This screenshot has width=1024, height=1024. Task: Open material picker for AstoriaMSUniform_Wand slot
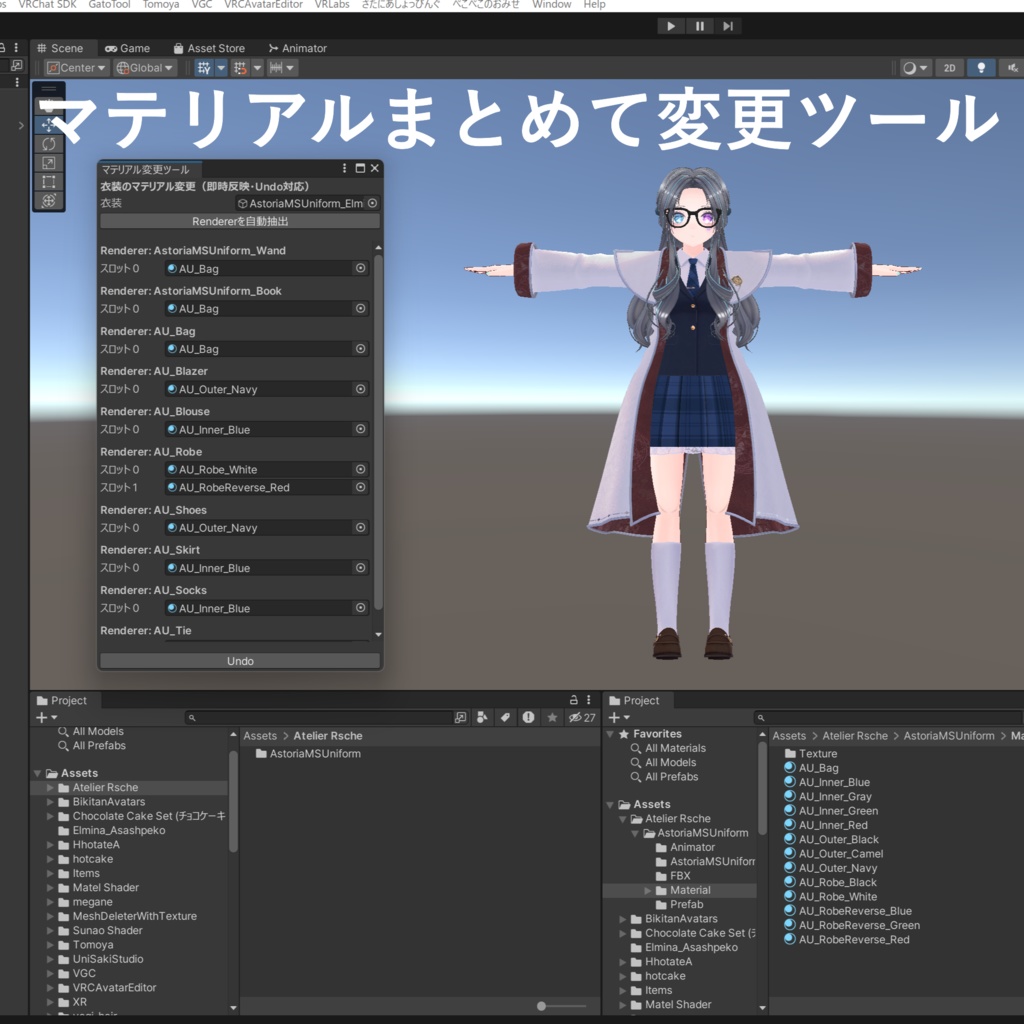pos(360,268)
